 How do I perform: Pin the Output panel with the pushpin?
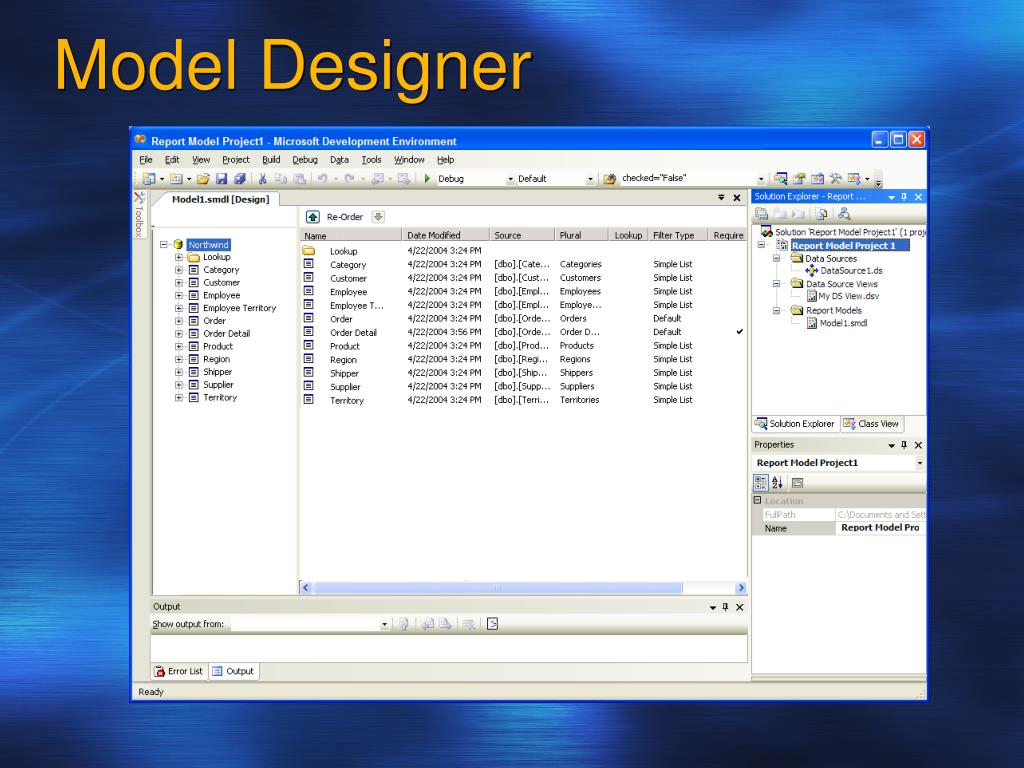[726, 607]
